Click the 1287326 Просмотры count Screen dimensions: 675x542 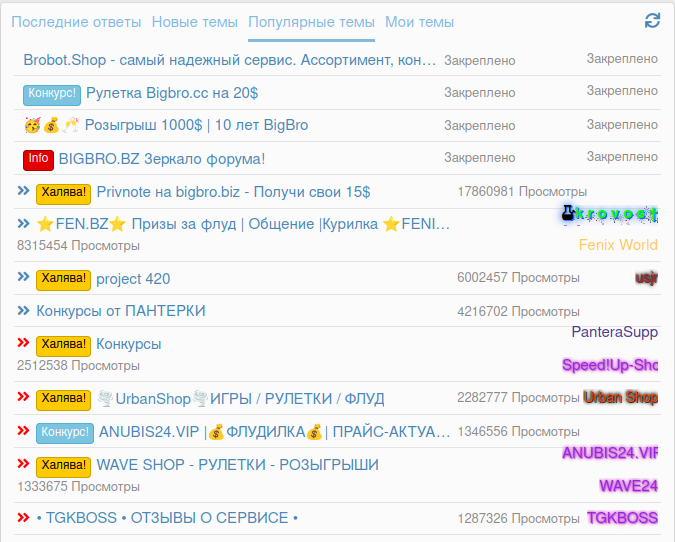pos(518,518)
